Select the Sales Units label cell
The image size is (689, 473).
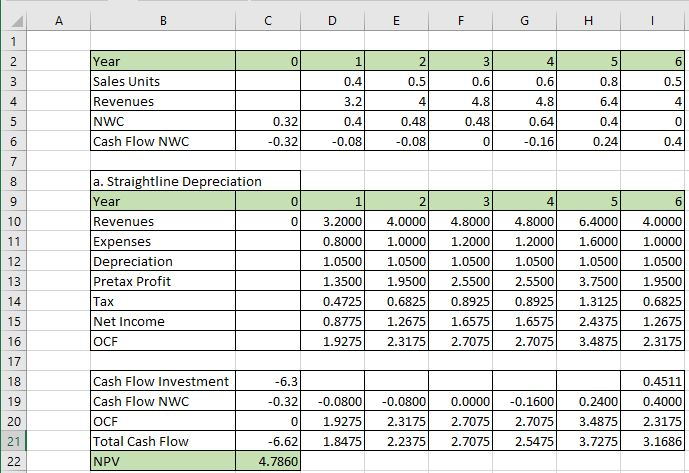[x=161, y=81]
